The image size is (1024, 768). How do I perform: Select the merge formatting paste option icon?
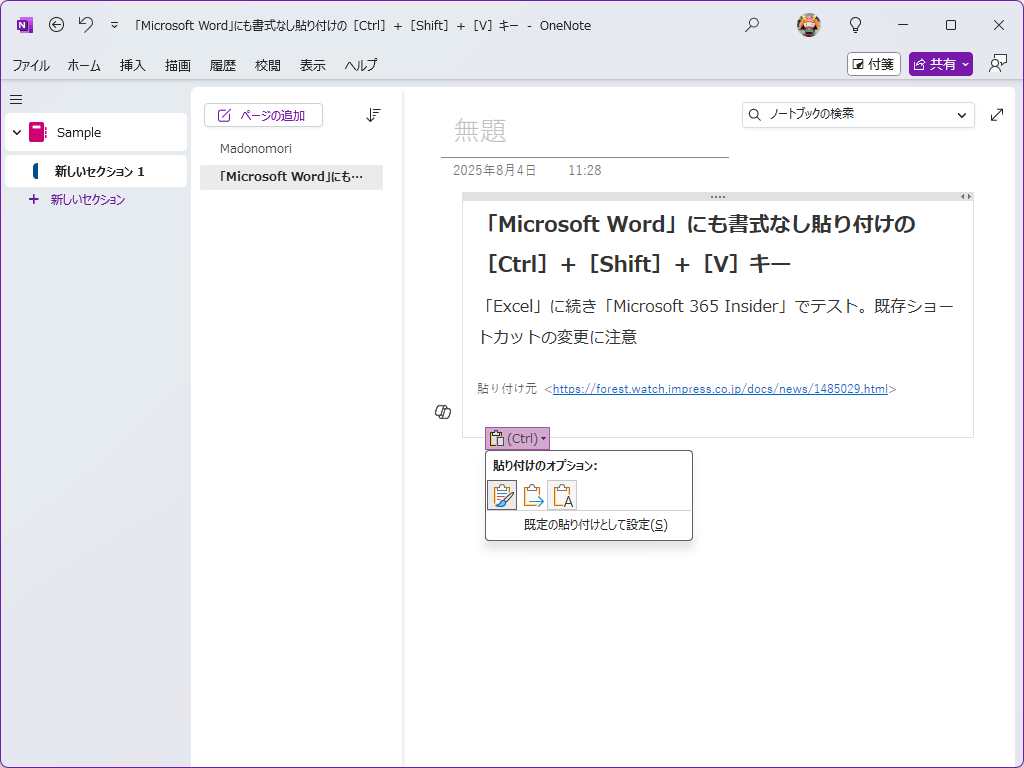point(532,494)
